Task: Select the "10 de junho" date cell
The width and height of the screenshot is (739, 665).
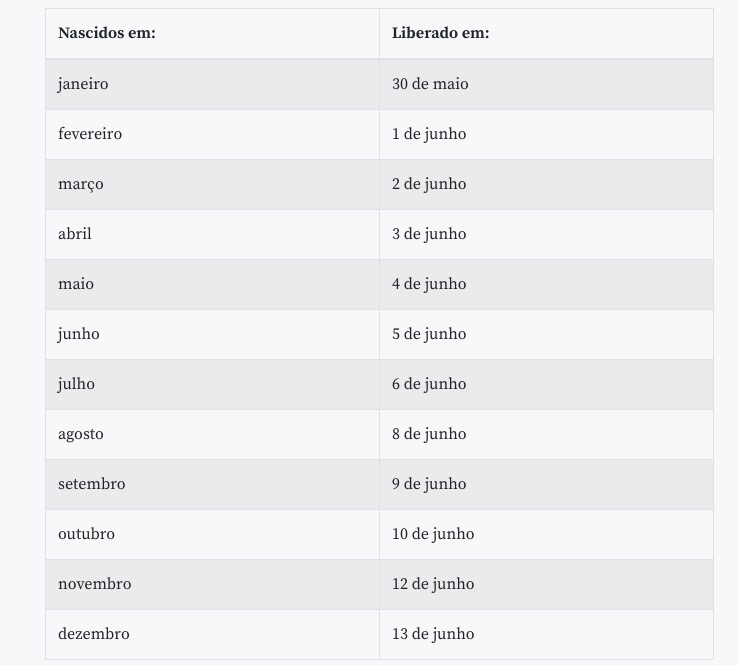Action: coord(433,534)
